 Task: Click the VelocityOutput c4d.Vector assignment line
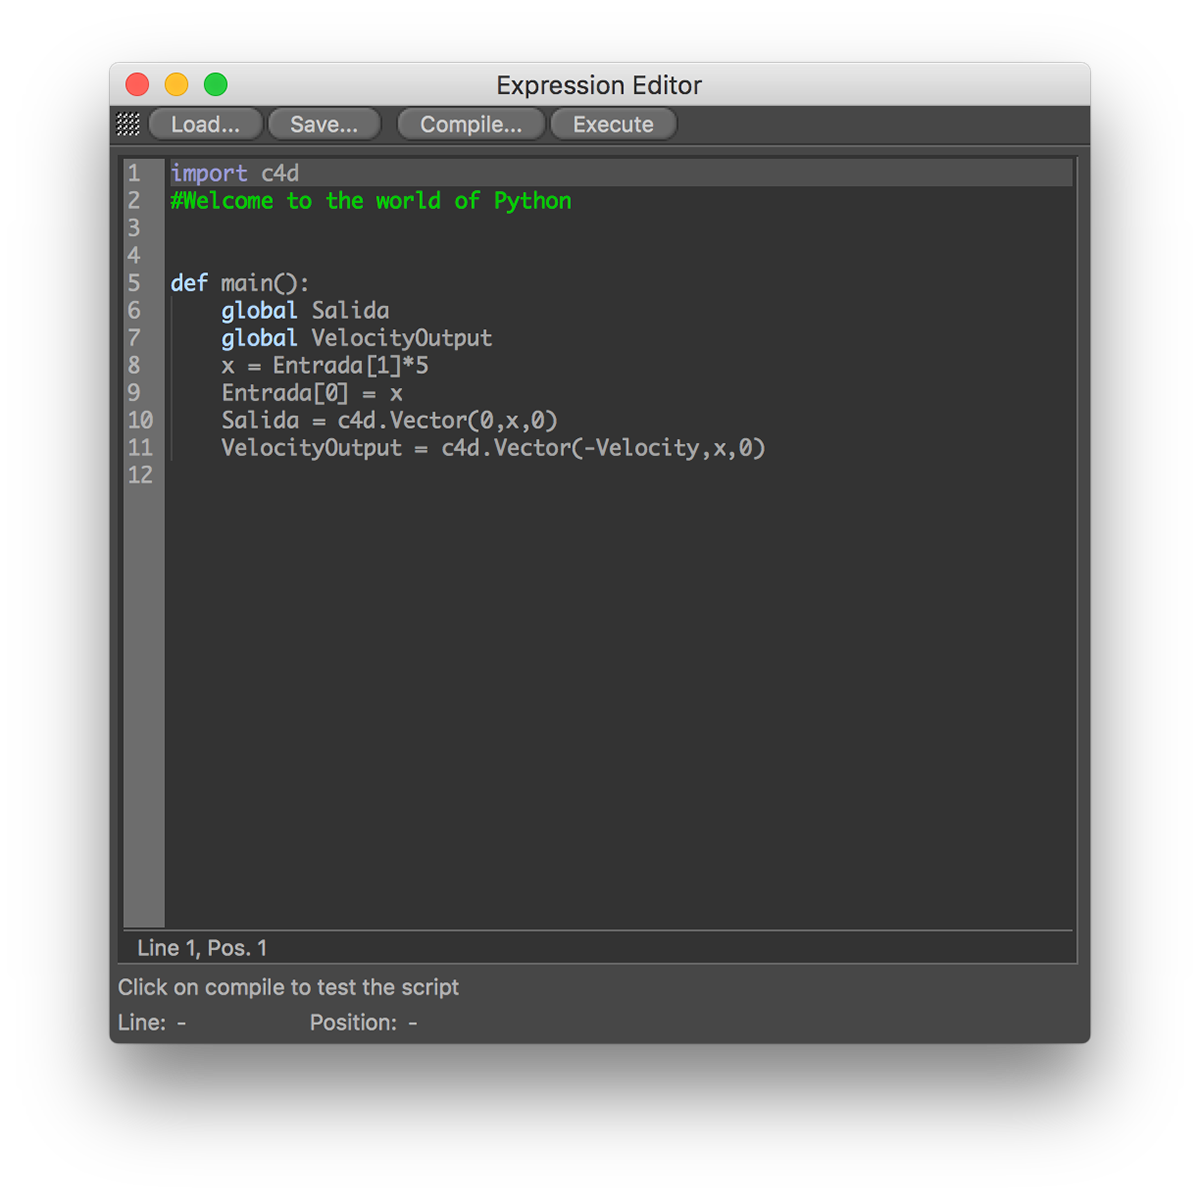(x=493, y=448)
